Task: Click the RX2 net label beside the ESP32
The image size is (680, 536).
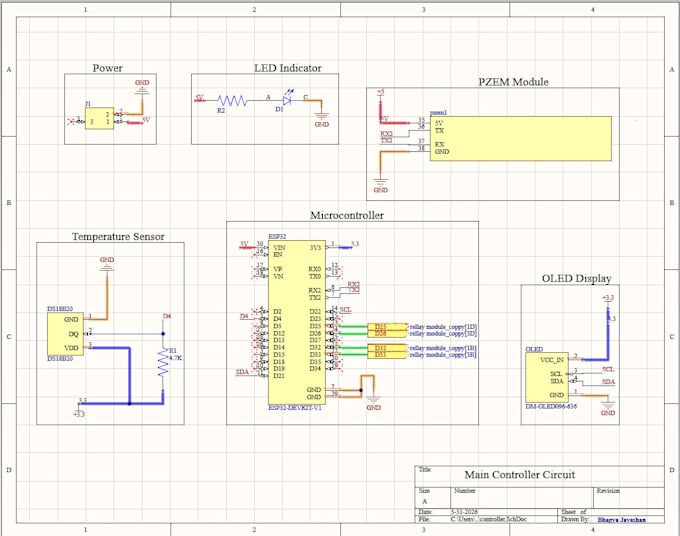Action: pos(353,284)
